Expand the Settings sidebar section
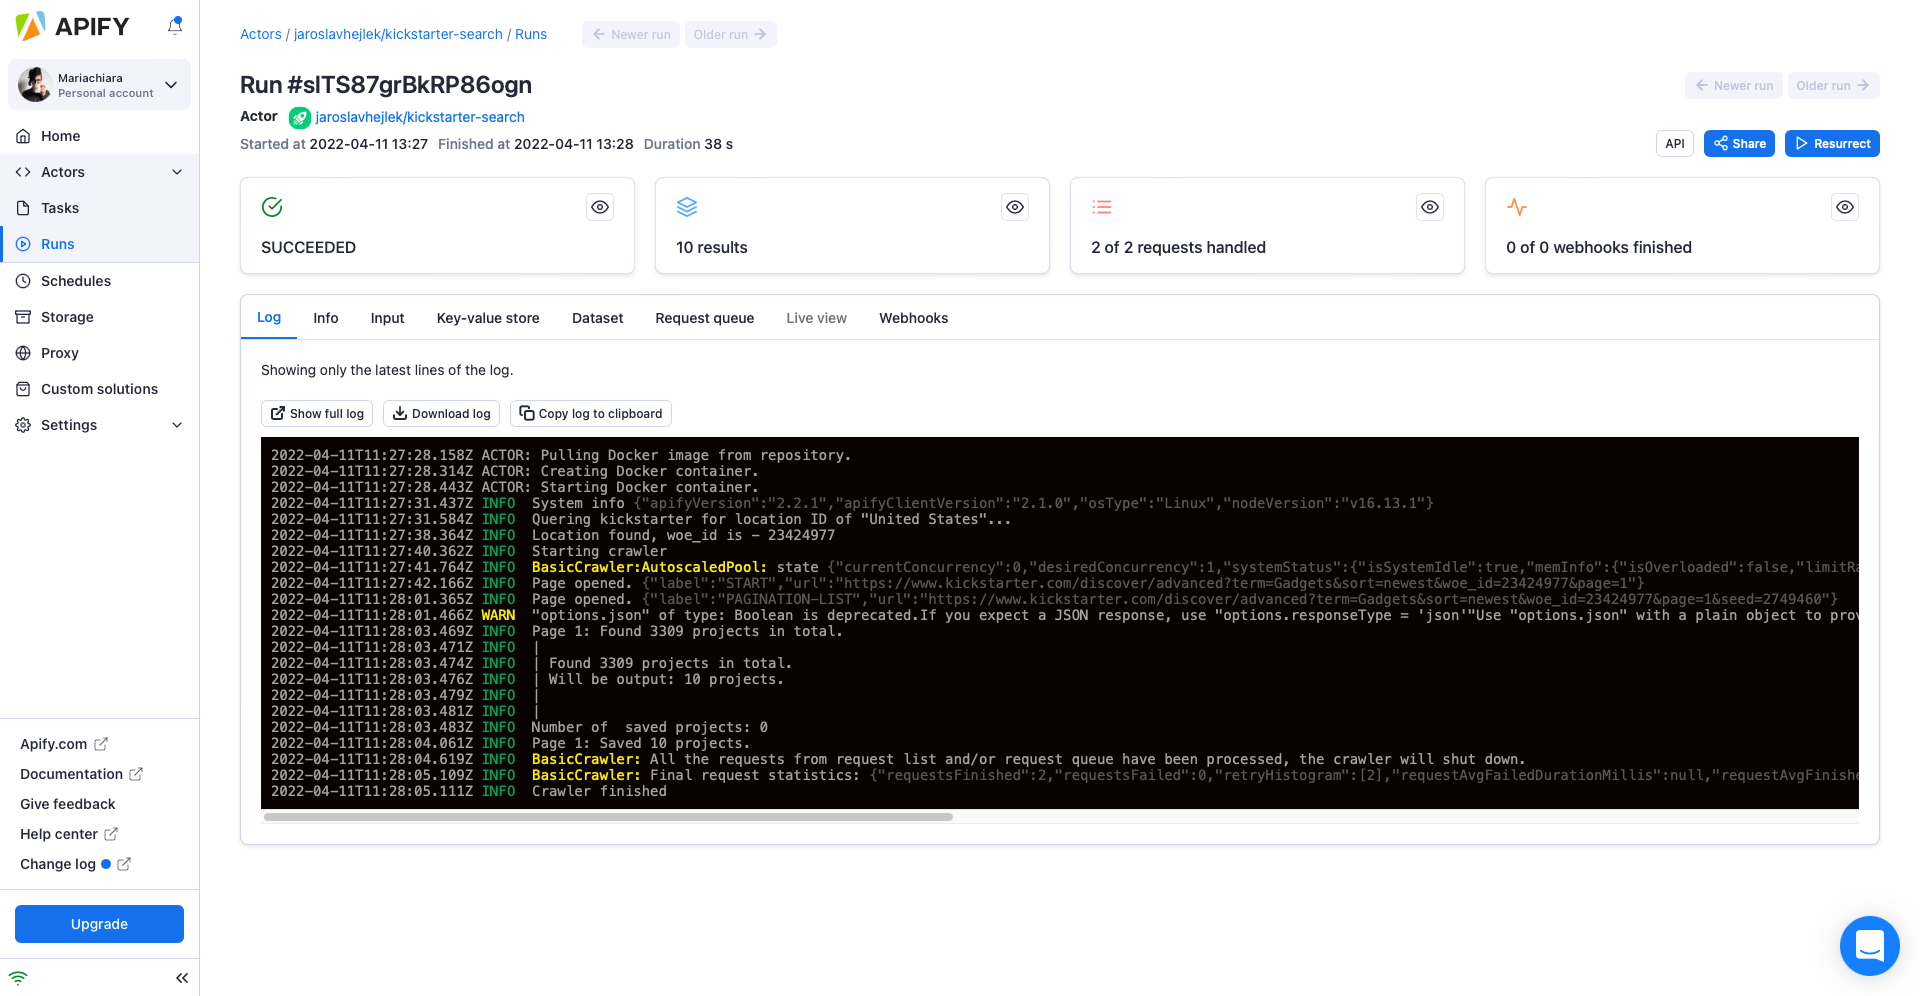 coord(177,425)
